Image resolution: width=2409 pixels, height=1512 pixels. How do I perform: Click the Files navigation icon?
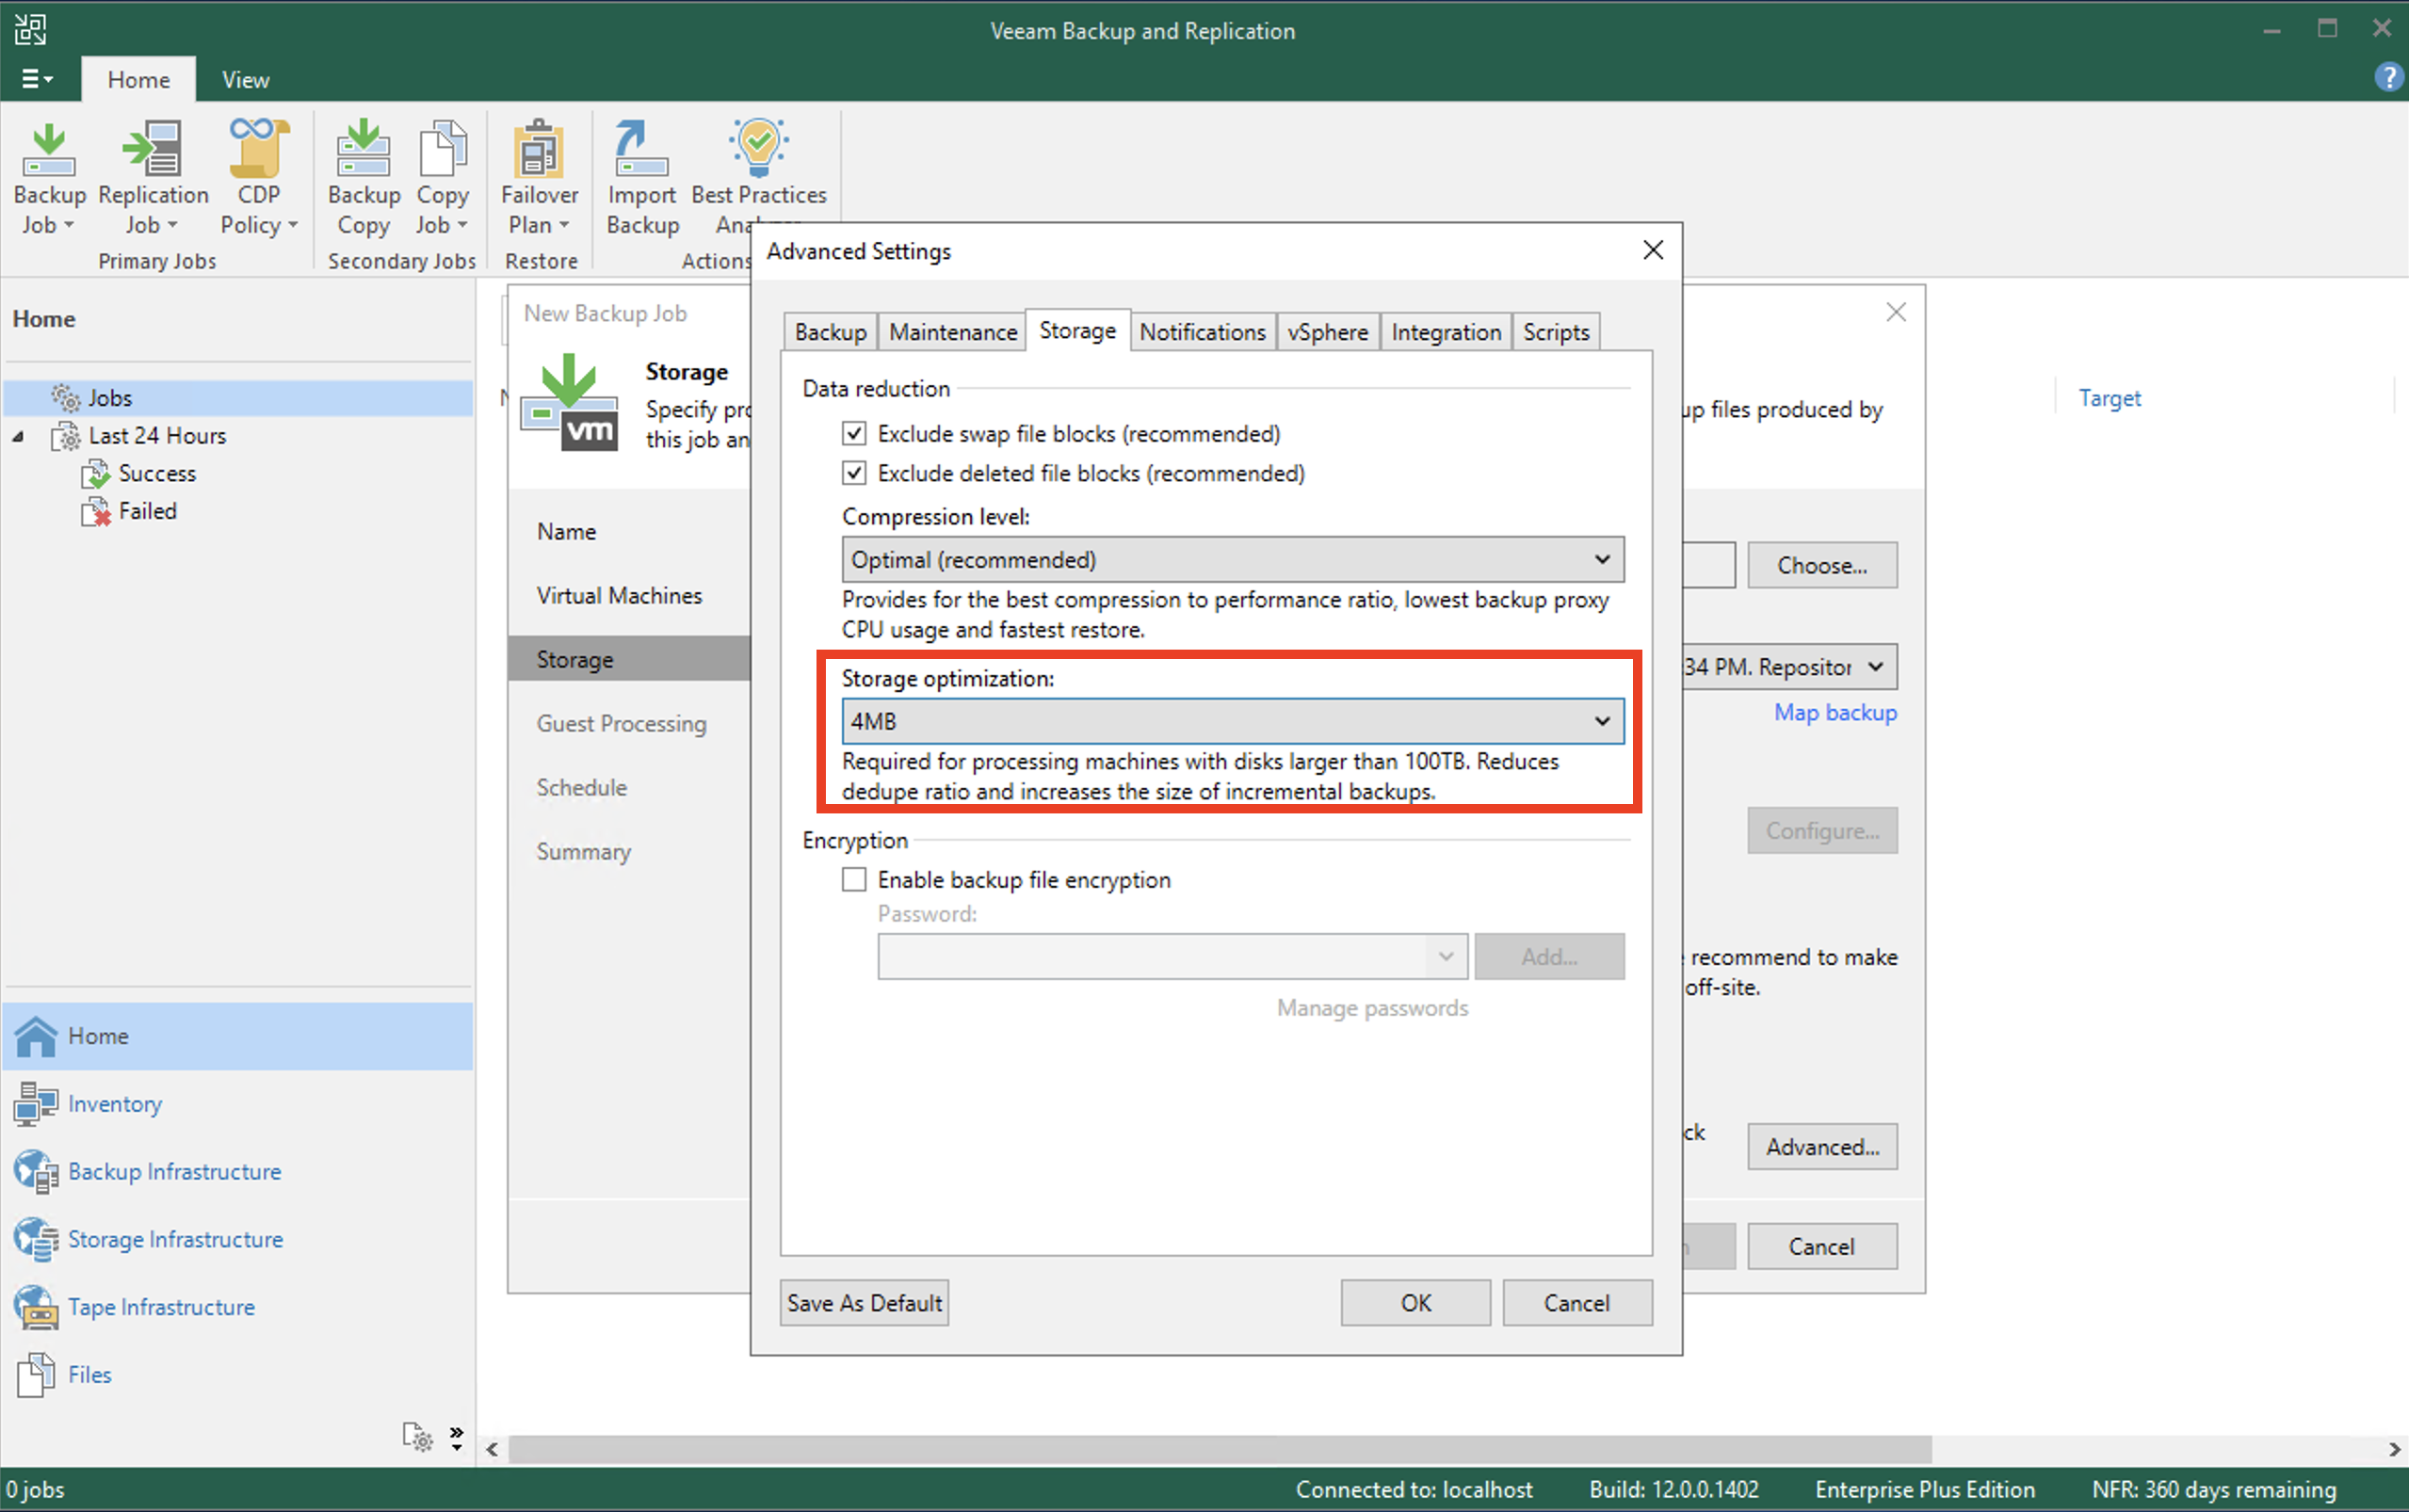[36, 1375]
